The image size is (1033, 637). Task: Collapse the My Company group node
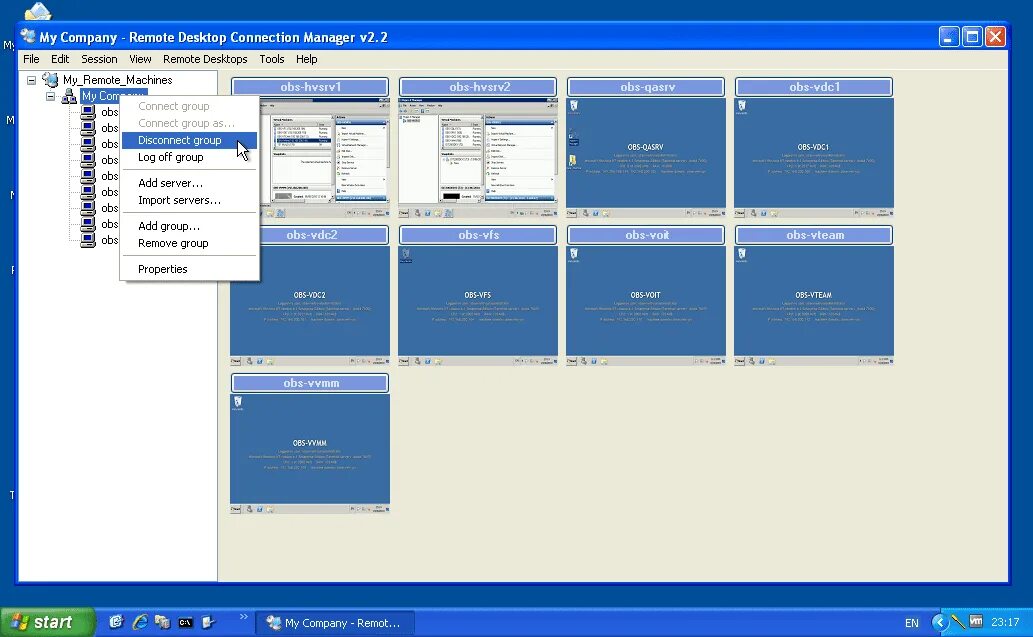pyautogui.click(x=51, y=96)
